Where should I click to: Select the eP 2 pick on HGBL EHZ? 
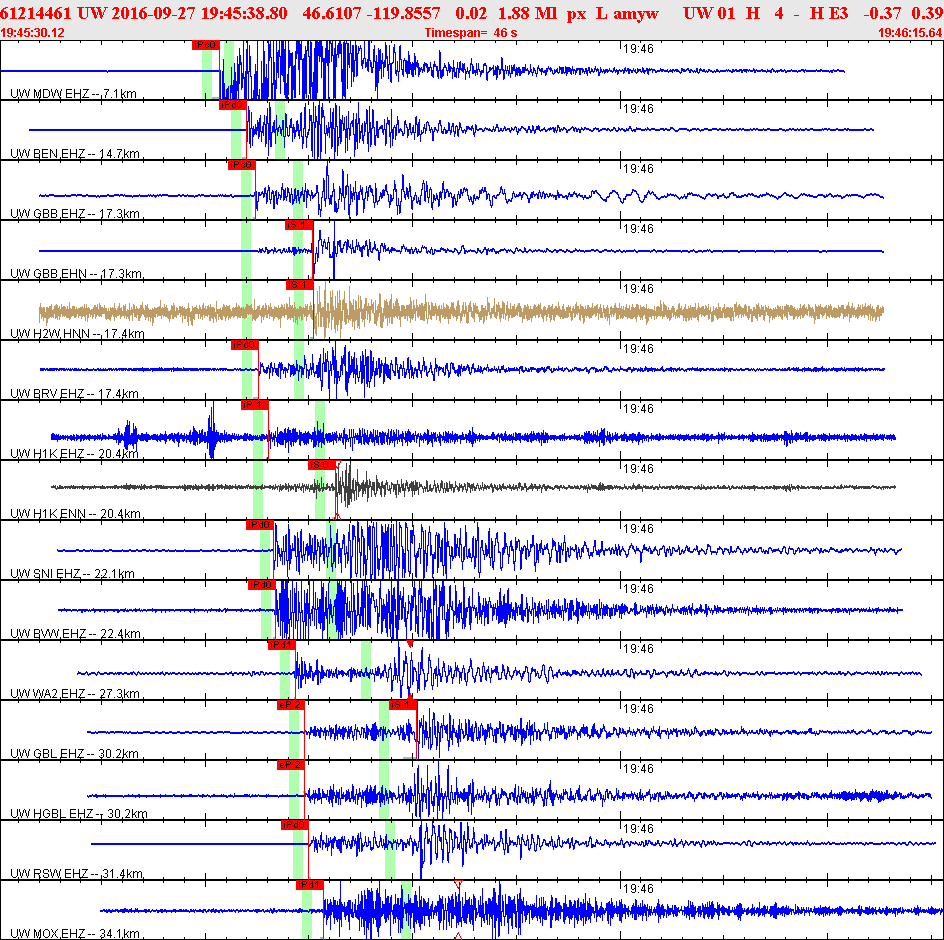click(x=290, y=765)
